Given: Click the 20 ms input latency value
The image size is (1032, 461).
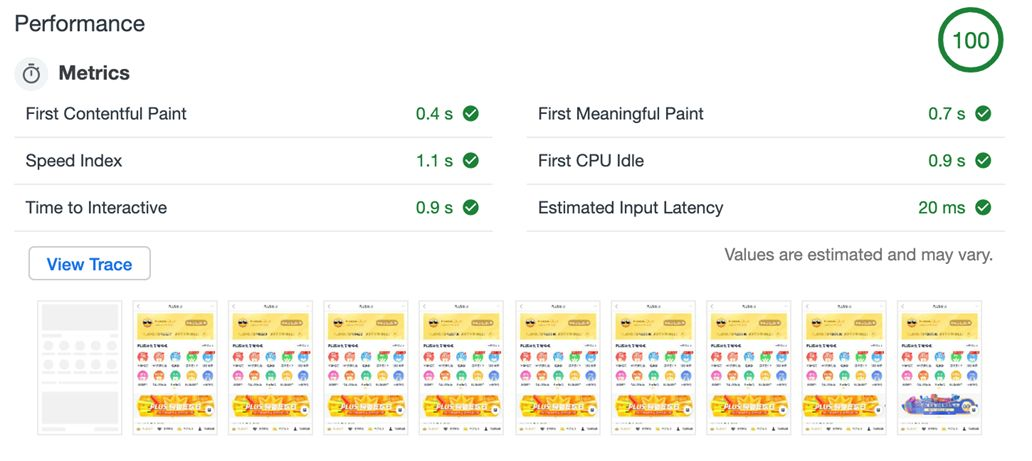Looking at the screenshot, I should 941,208.
